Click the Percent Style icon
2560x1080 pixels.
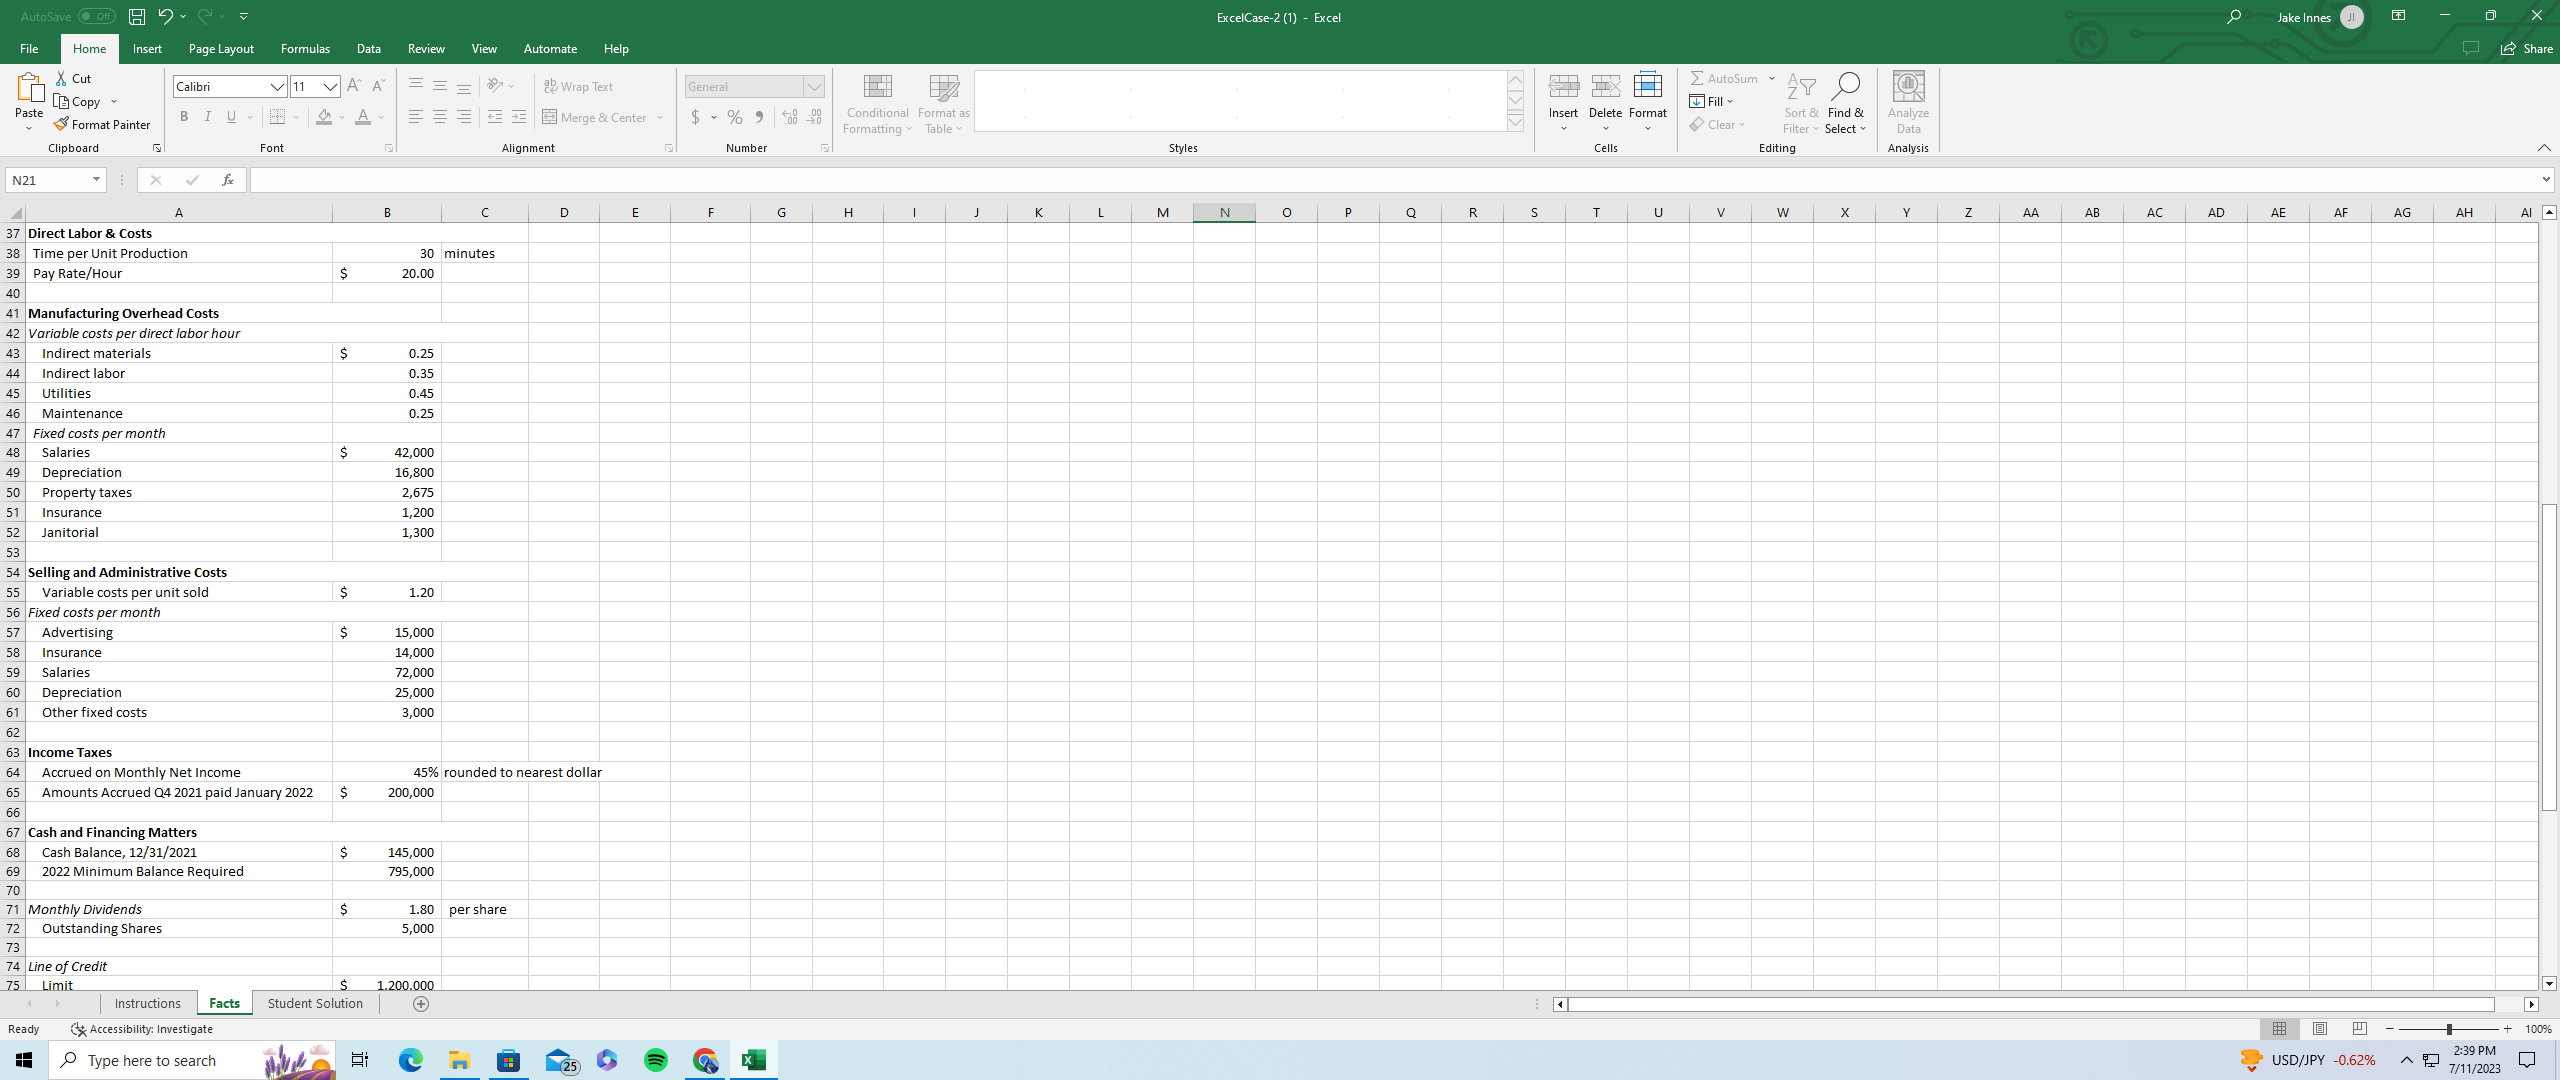735,117
